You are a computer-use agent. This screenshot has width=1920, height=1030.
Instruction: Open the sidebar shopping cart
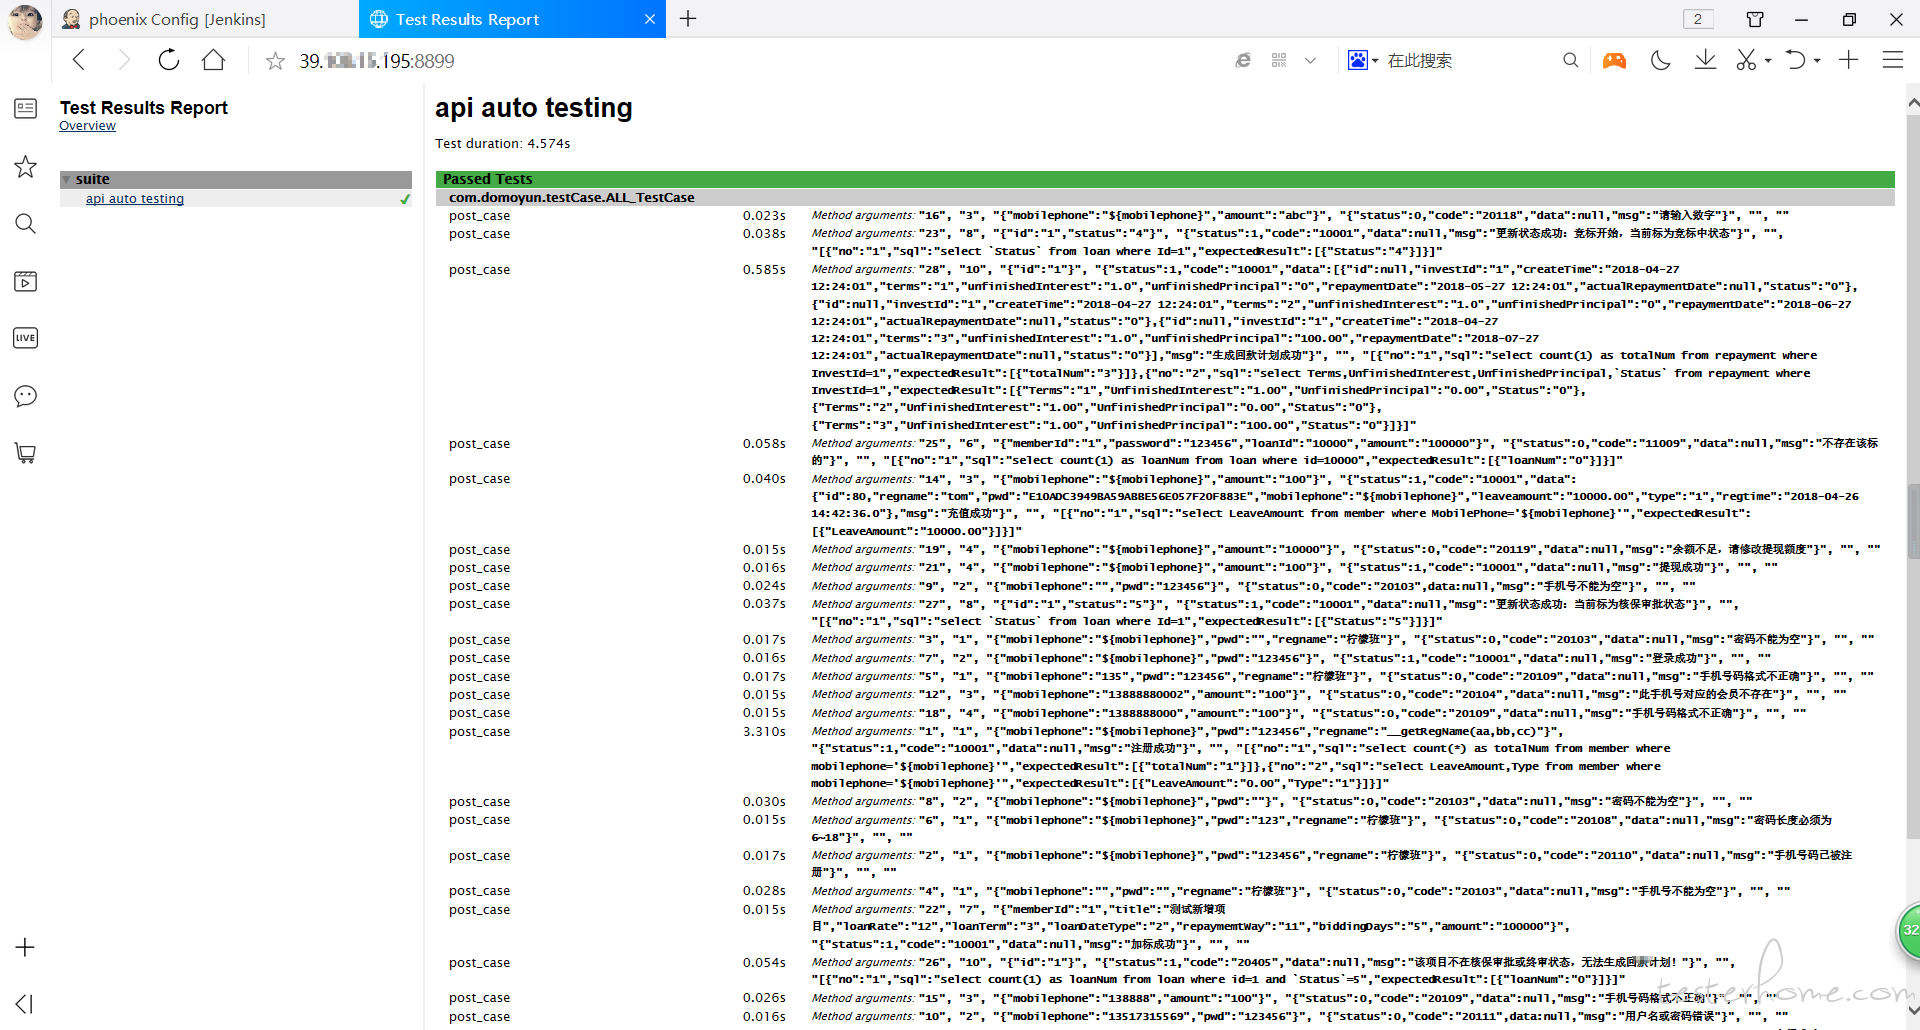click(25, 453)
